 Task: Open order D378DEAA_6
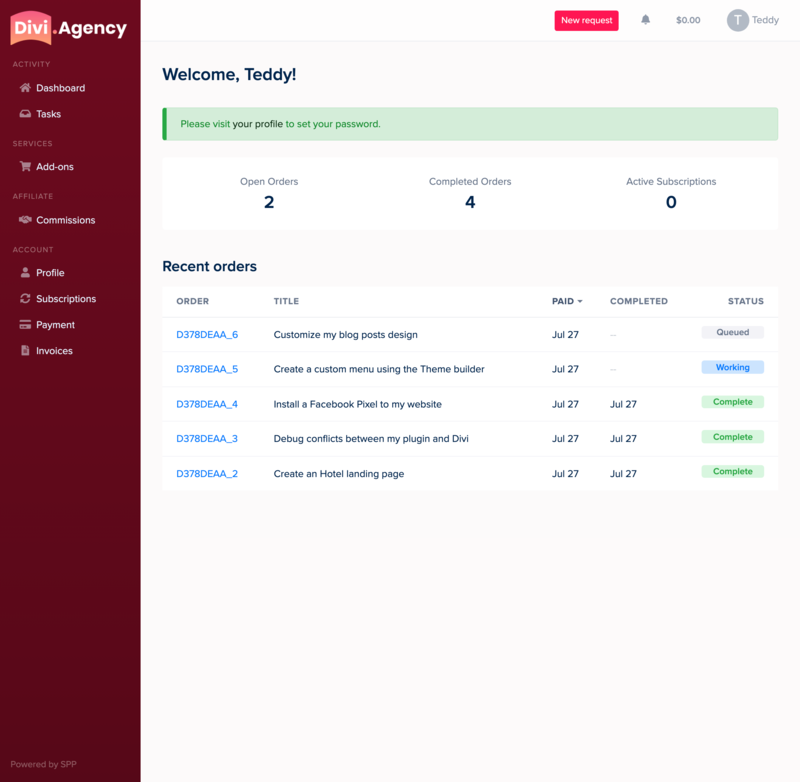(207, 335)
